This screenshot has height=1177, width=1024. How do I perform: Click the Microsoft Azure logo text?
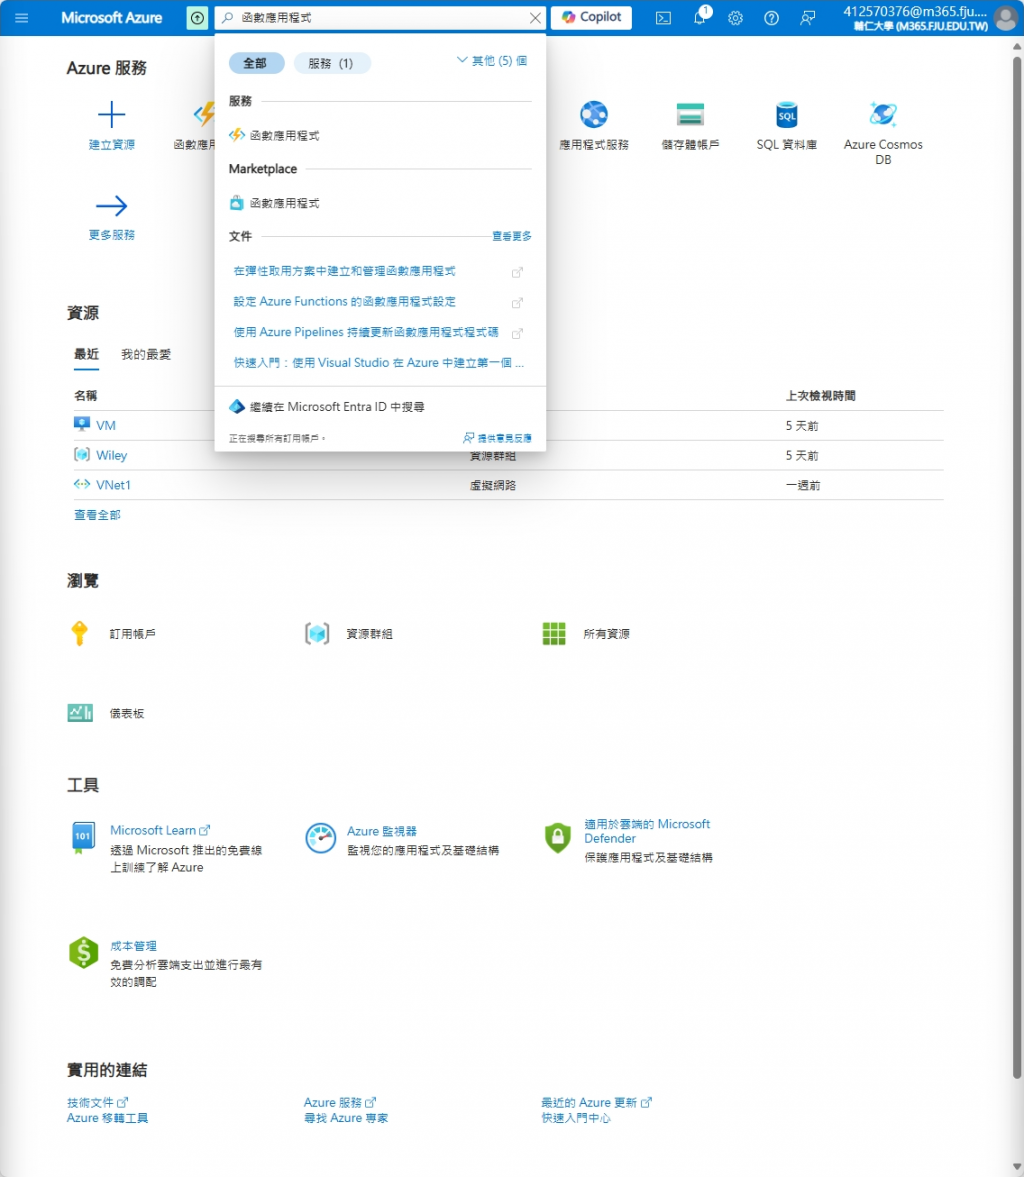[x=111, y=18]
